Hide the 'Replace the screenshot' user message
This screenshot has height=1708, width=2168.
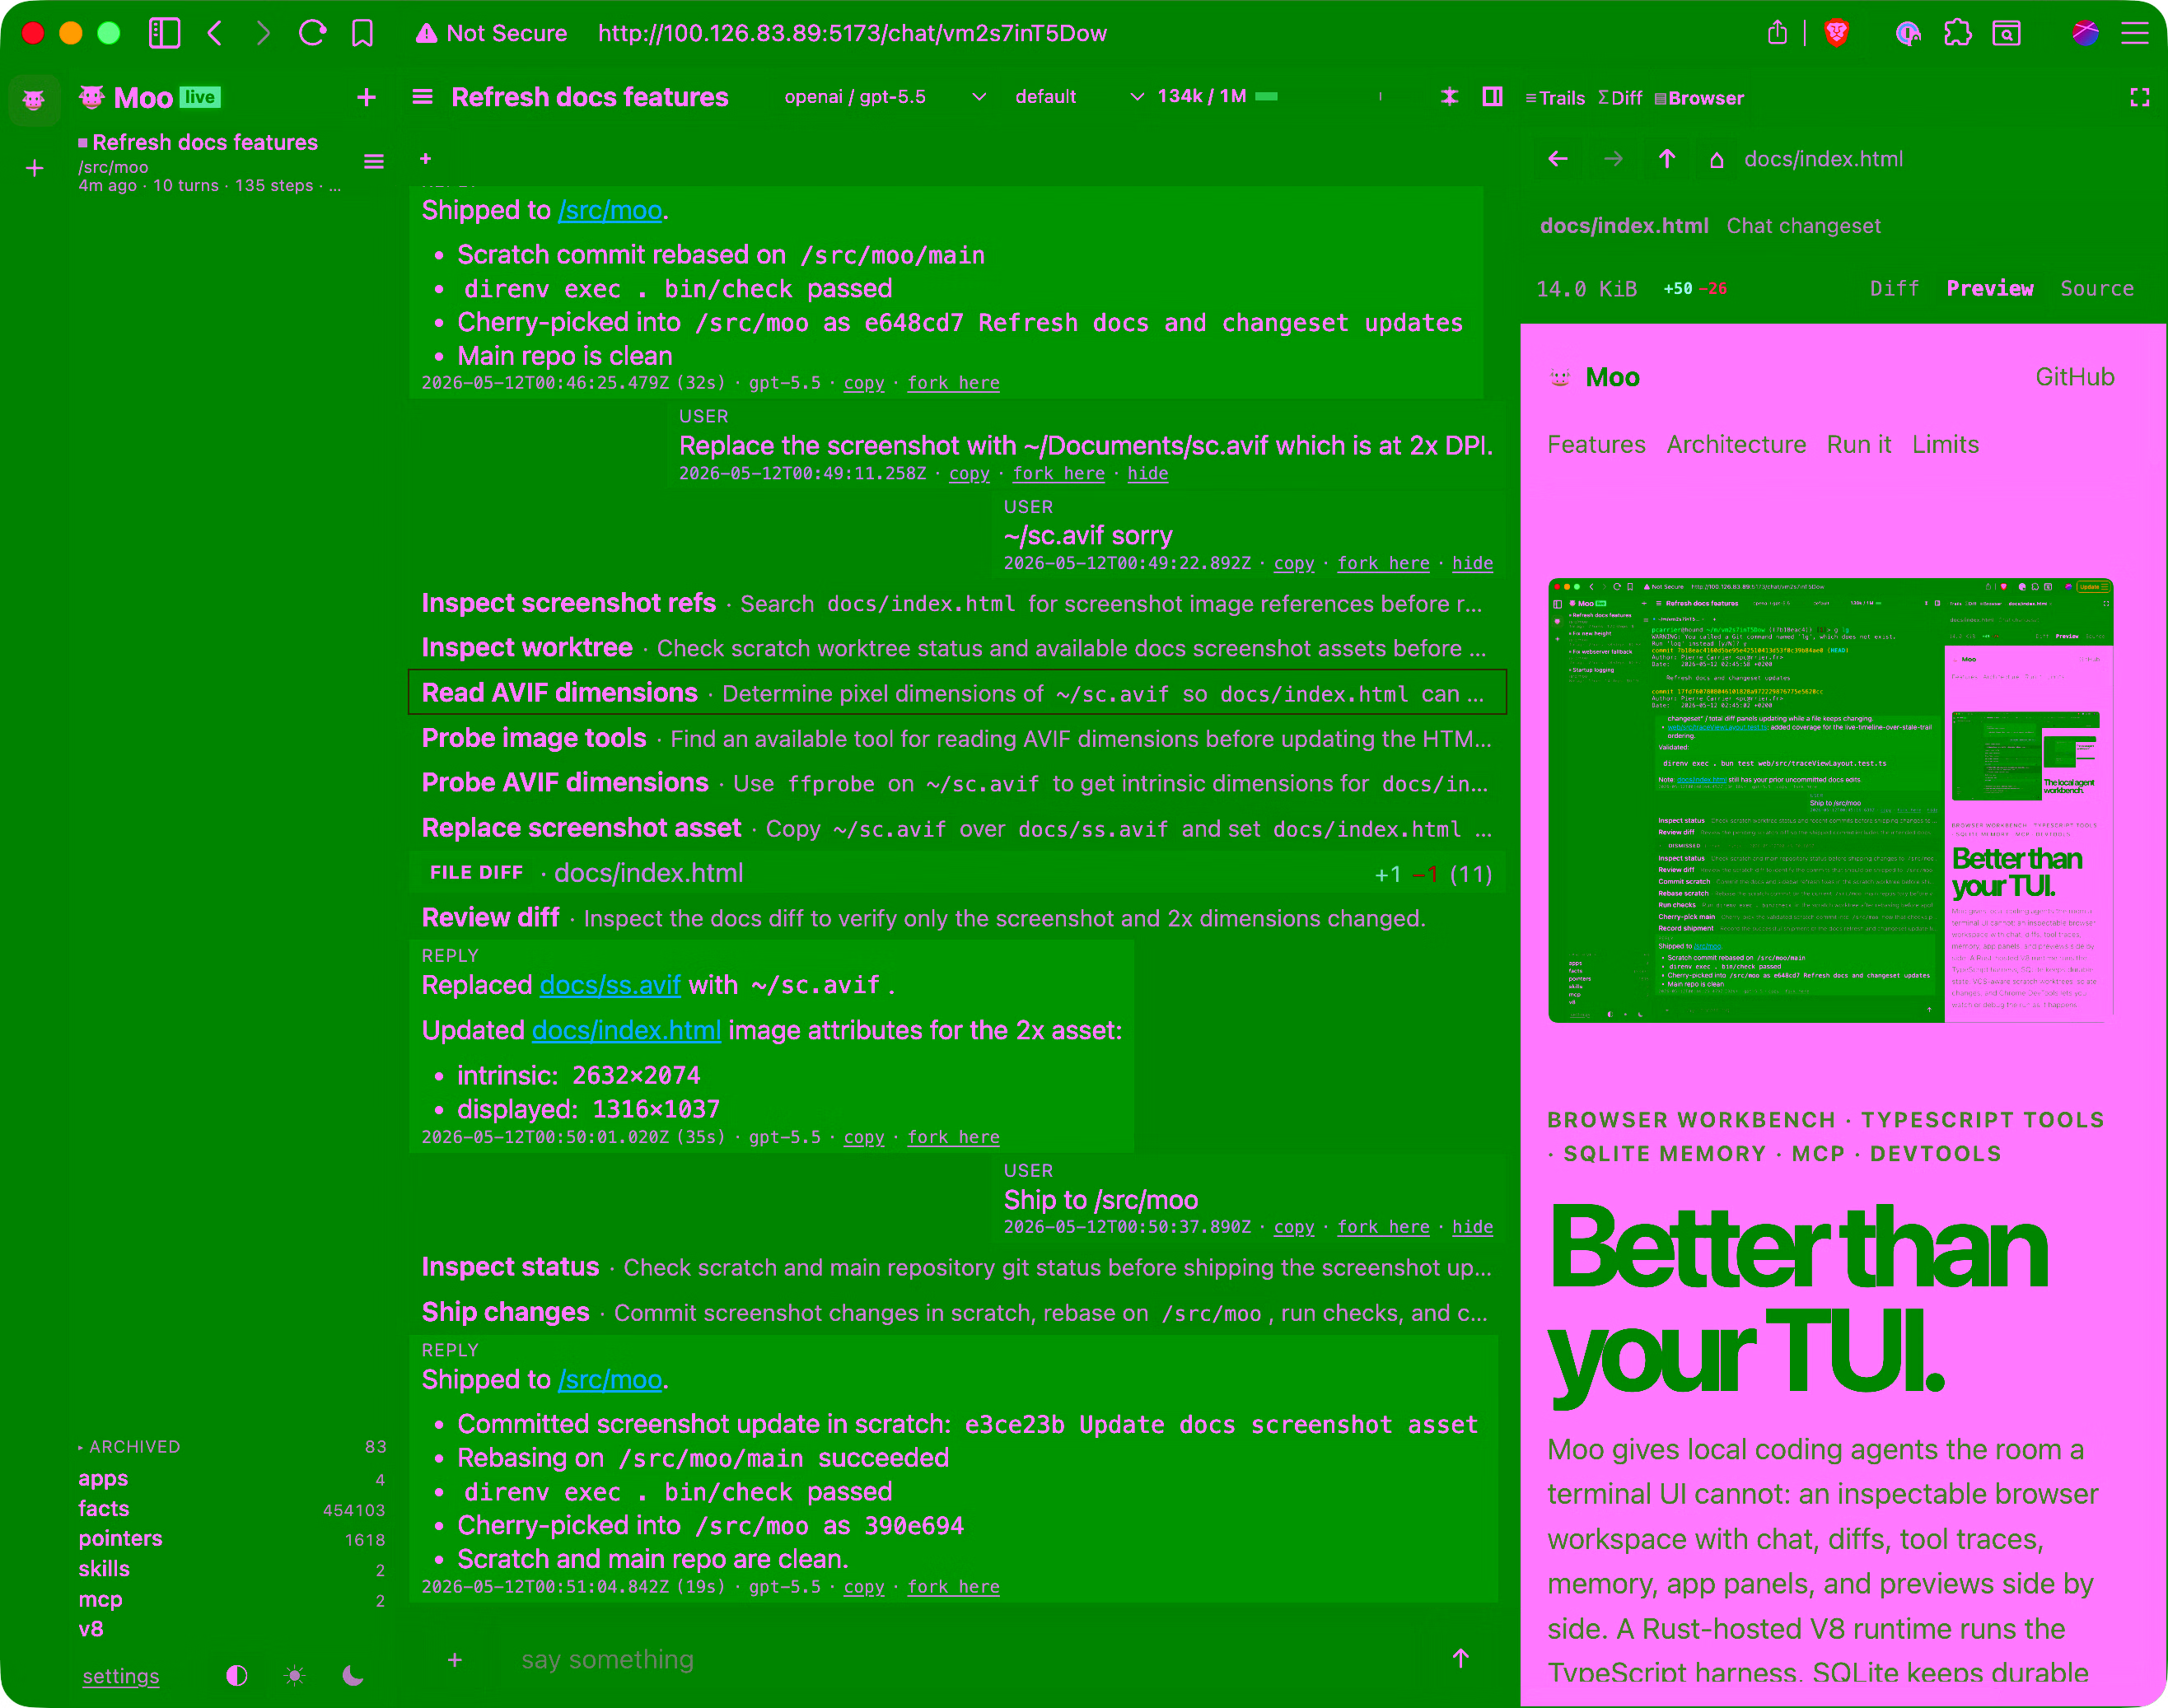pyautogui.click(x=1147, y=473)
